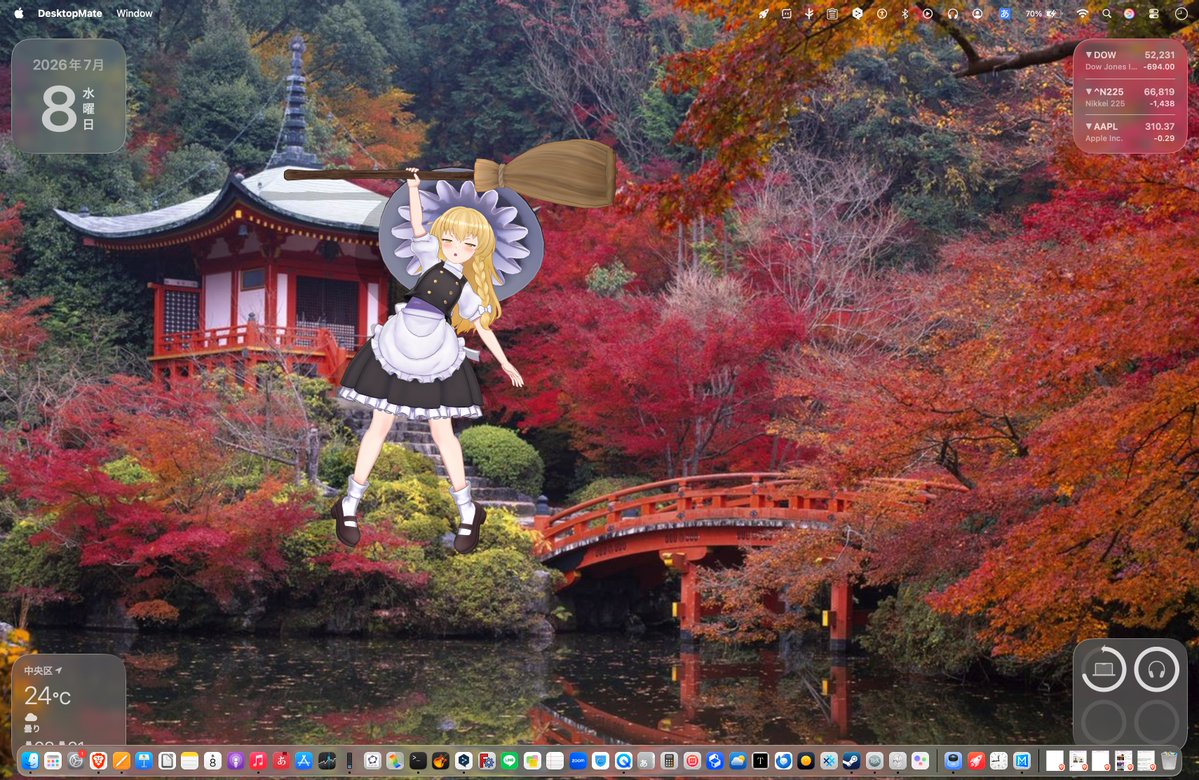The height and width of the screenshot is (780, 1199).
Task: Open Typora black T icon in the Dock
Action: click(760, 761)
